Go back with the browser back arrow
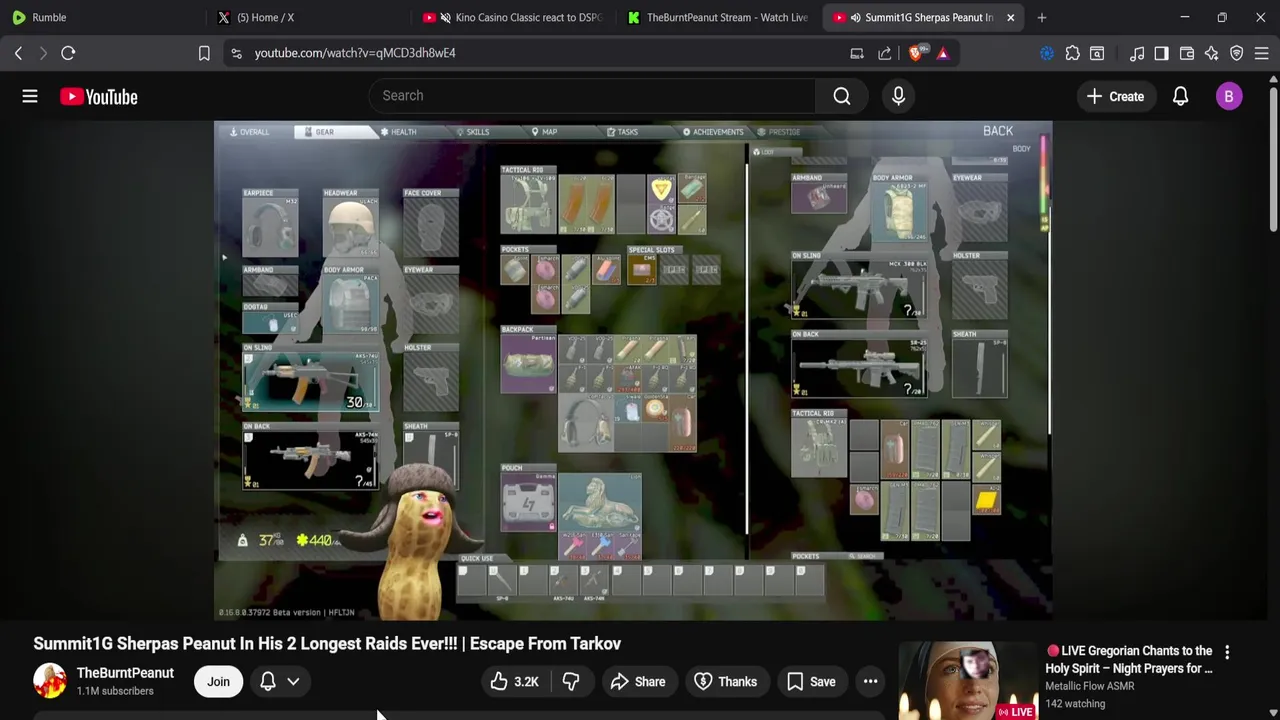This screenshot has width=1280, height=720. pos(18,53)
